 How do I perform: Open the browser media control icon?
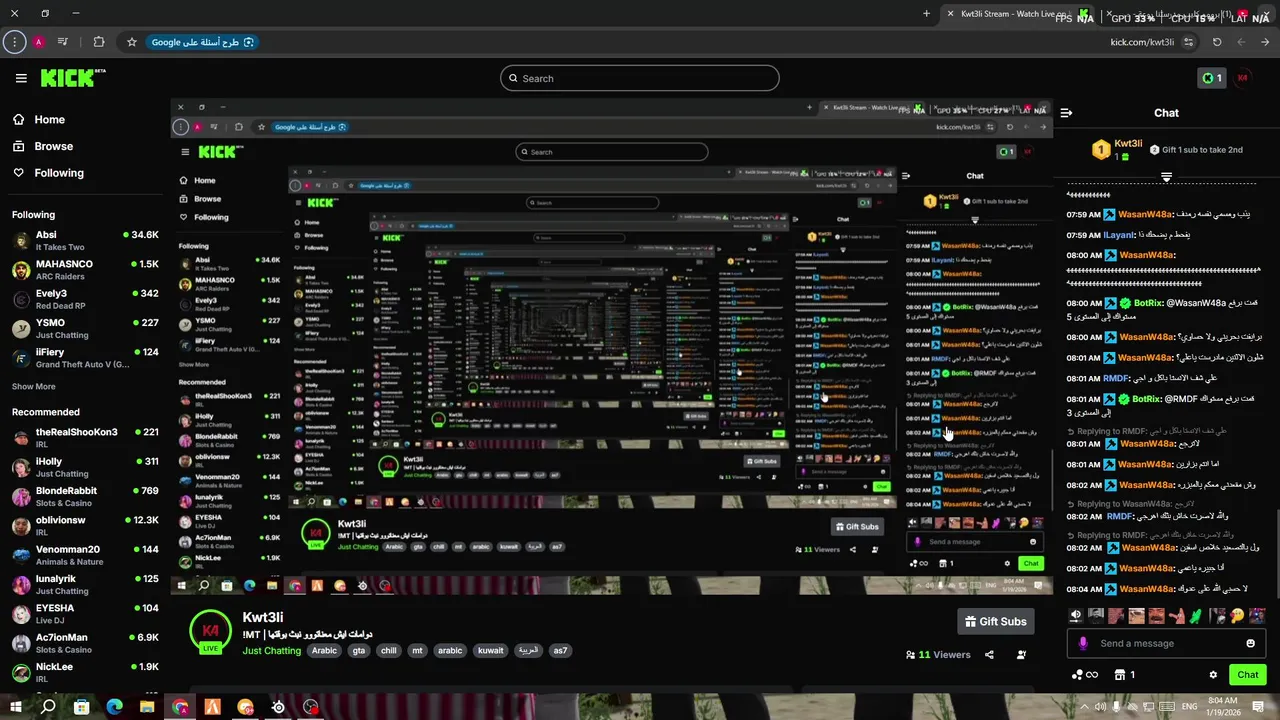63,42
